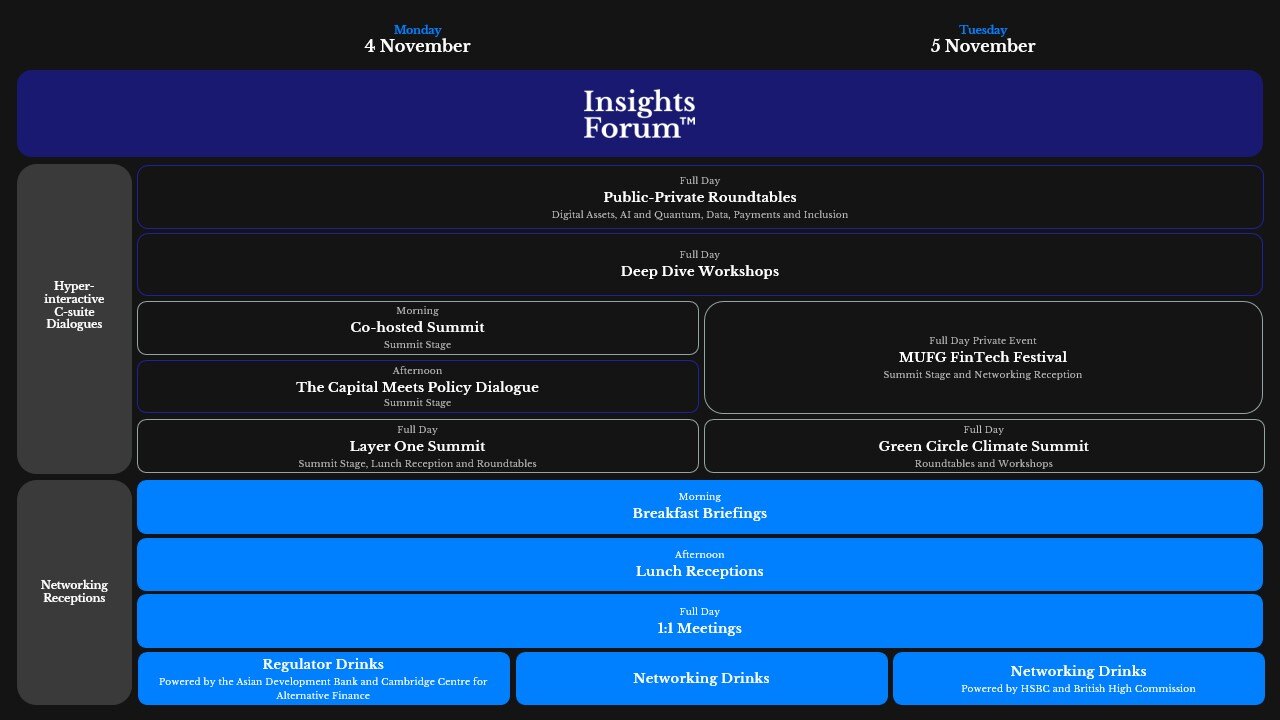The height and width of the screenshot is (720, 1280).
Task: Open the Regulator Drinks card
Action: [x=323, y=679]
